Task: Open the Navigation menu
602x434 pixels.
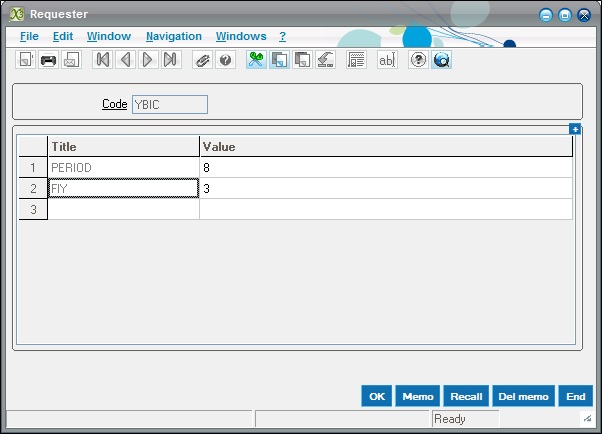Action: (174, 36)
